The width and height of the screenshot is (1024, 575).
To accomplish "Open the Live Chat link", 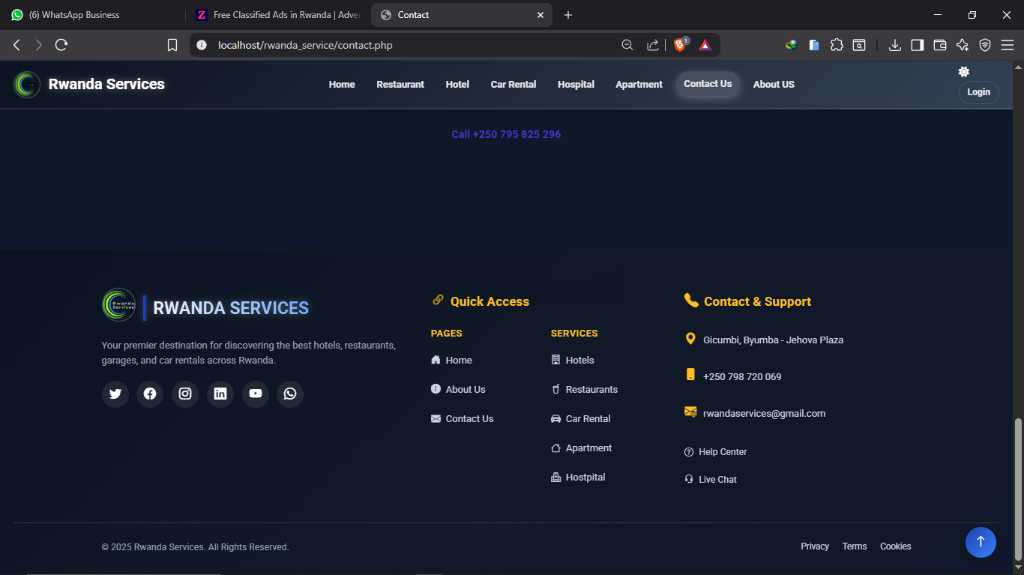I will tap(711, 480).
